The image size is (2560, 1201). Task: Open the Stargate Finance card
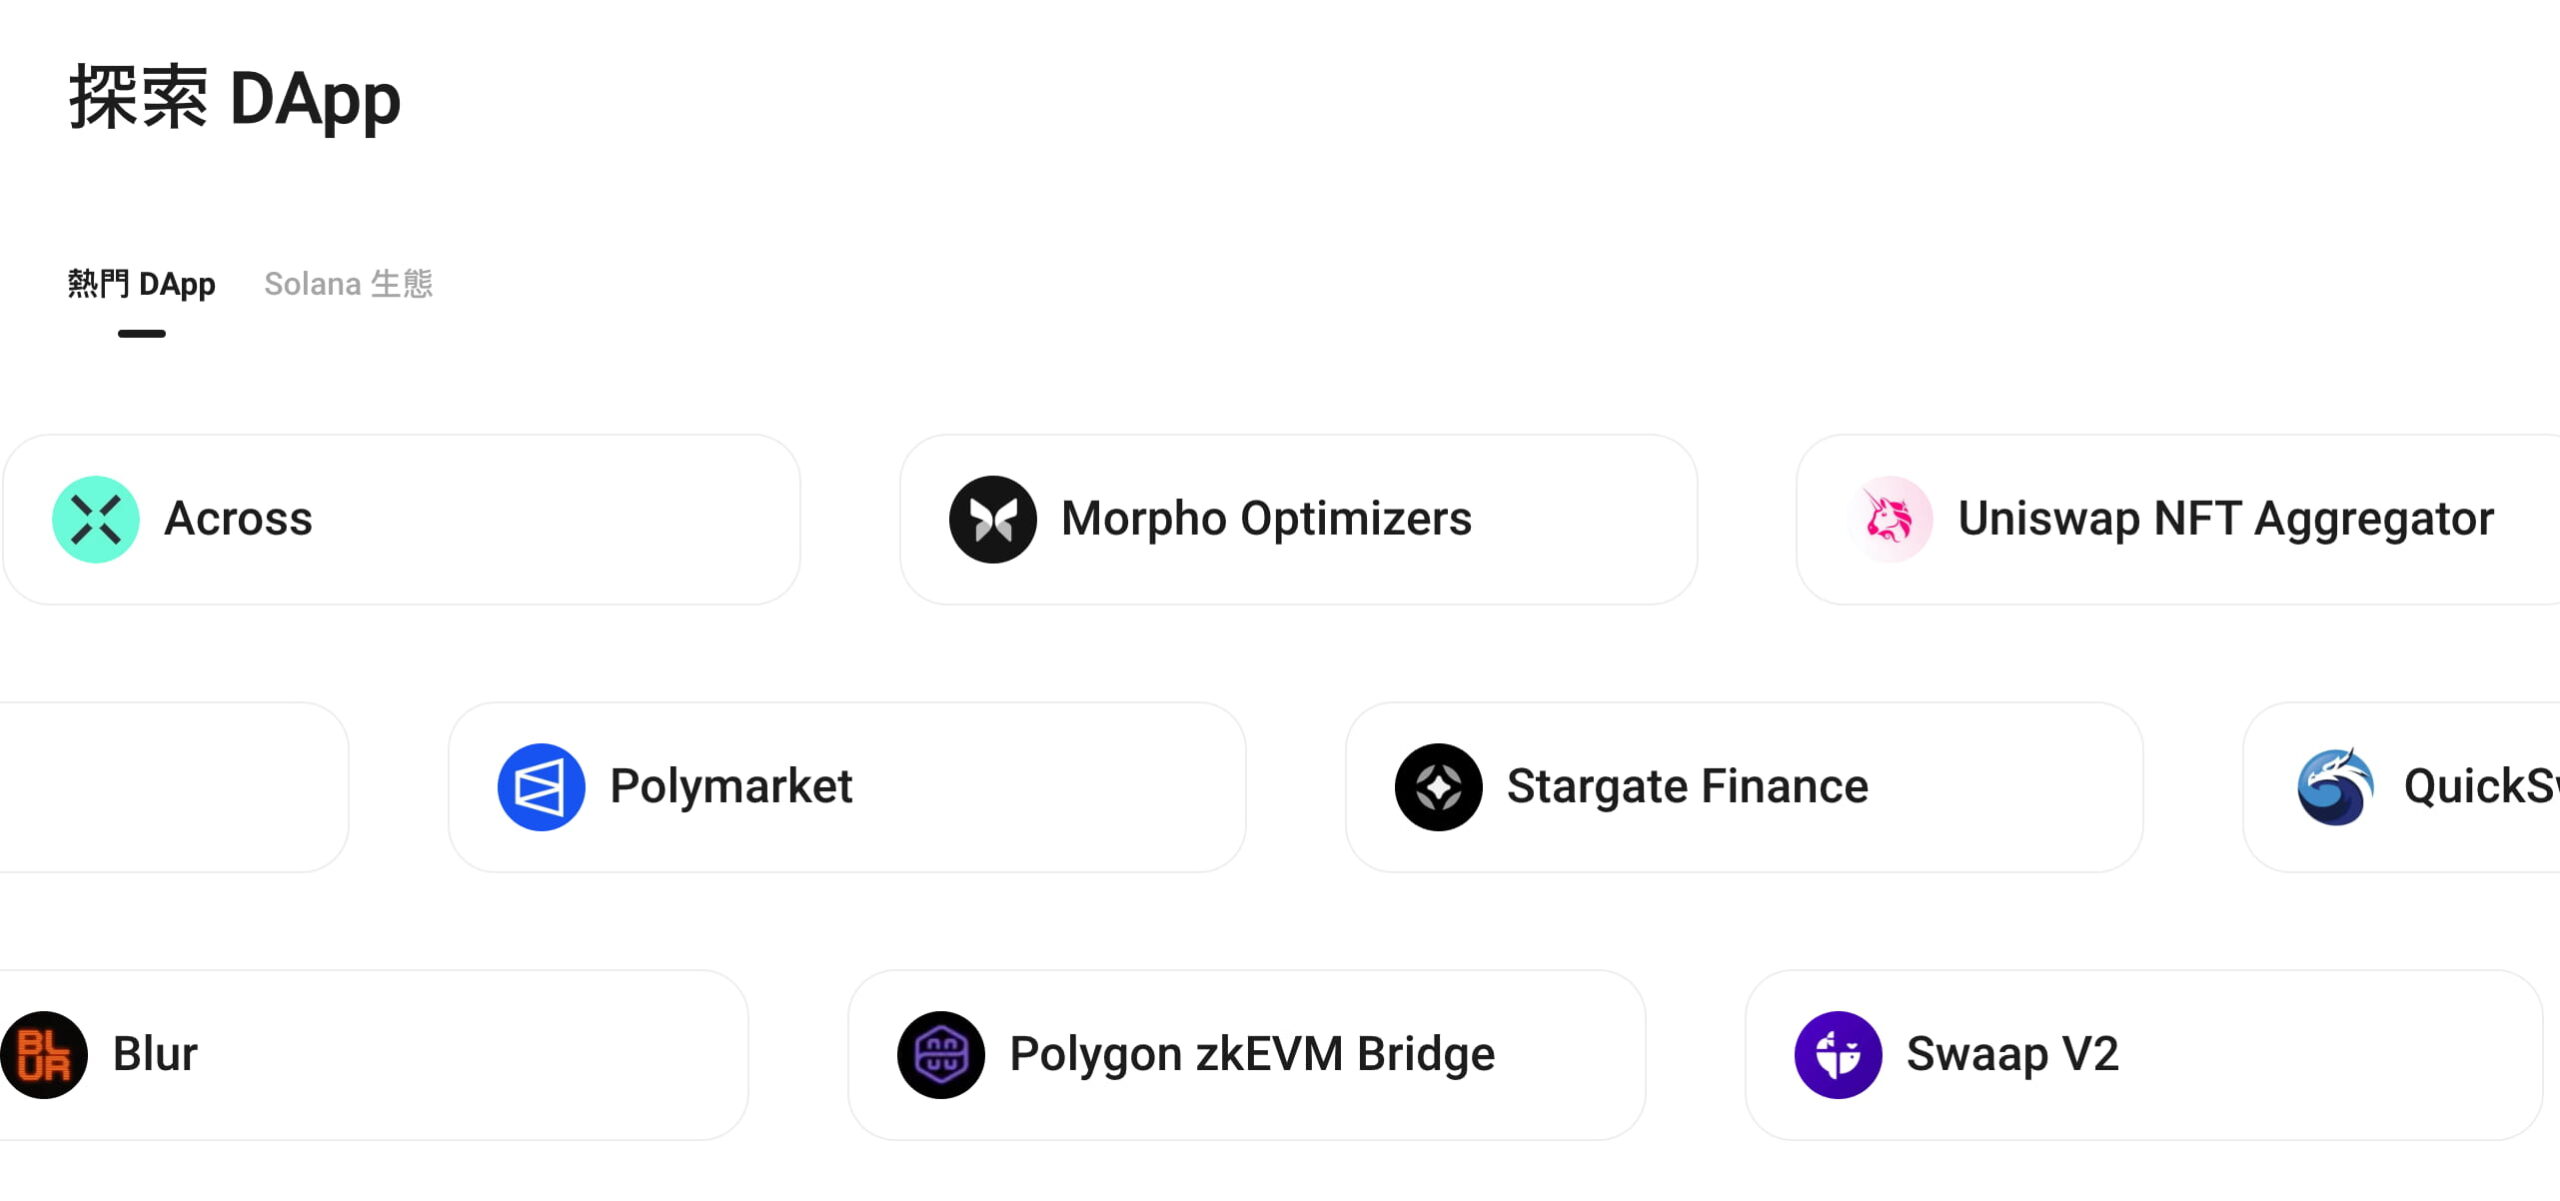tap(1744, 787)
